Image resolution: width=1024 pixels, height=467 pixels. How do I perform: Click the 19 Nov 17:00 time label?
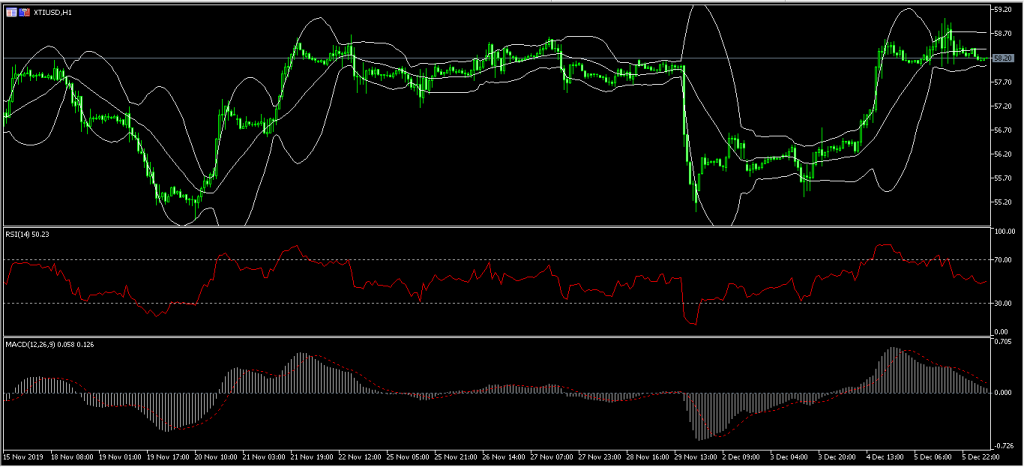tap(166, 456)
